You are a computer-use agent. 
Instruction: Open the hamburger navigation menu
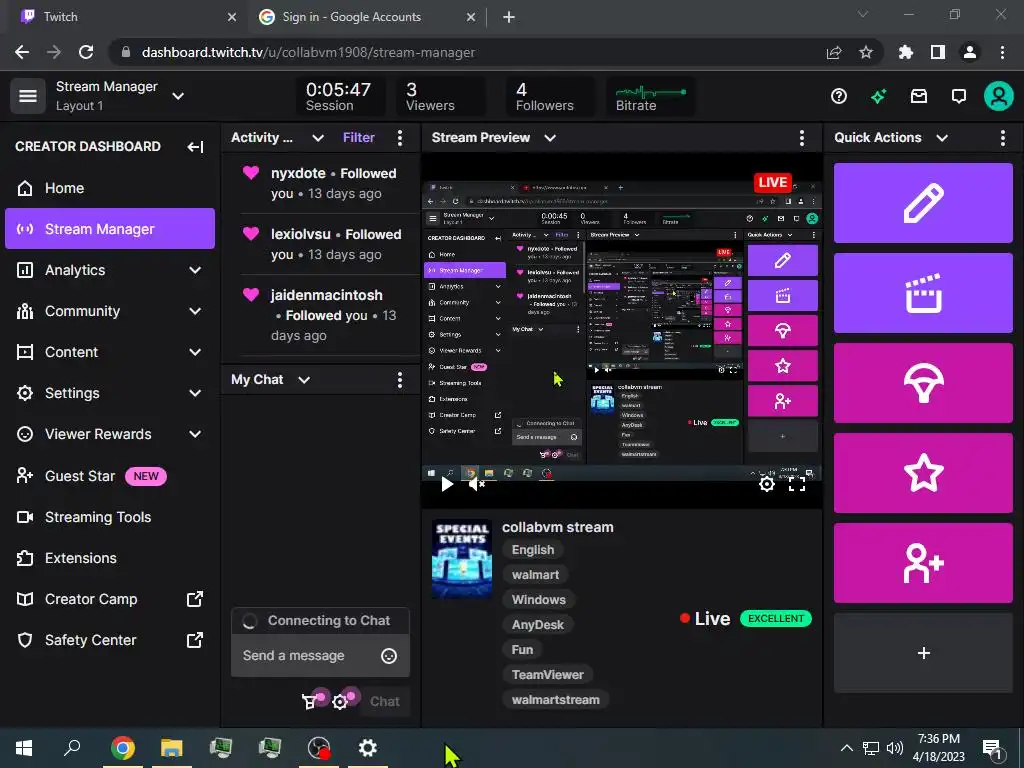[x=27, y=96]
